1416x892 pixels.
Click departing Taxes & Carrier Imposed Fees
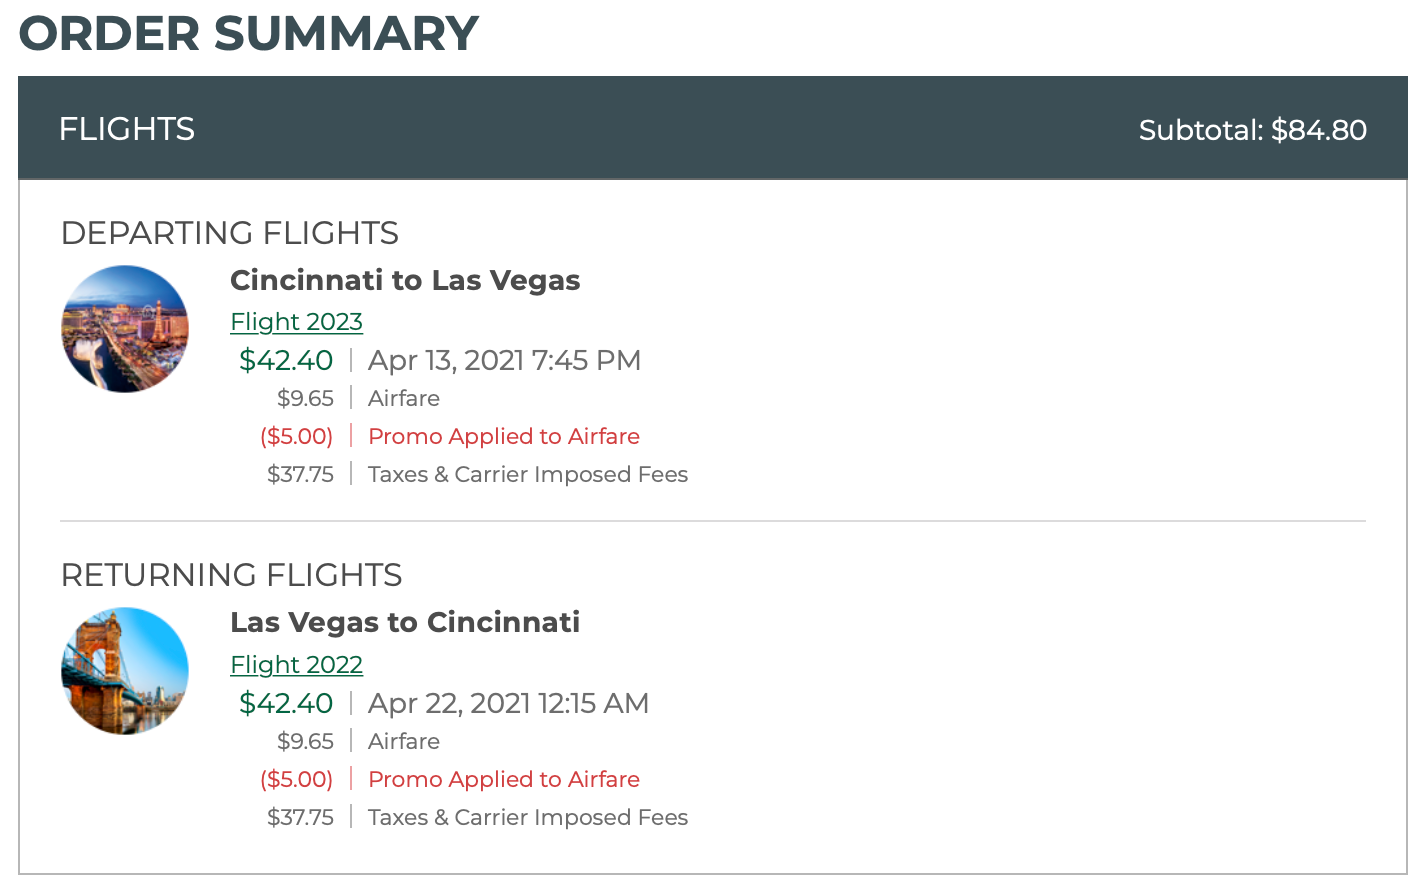click(x=528, y=473)
